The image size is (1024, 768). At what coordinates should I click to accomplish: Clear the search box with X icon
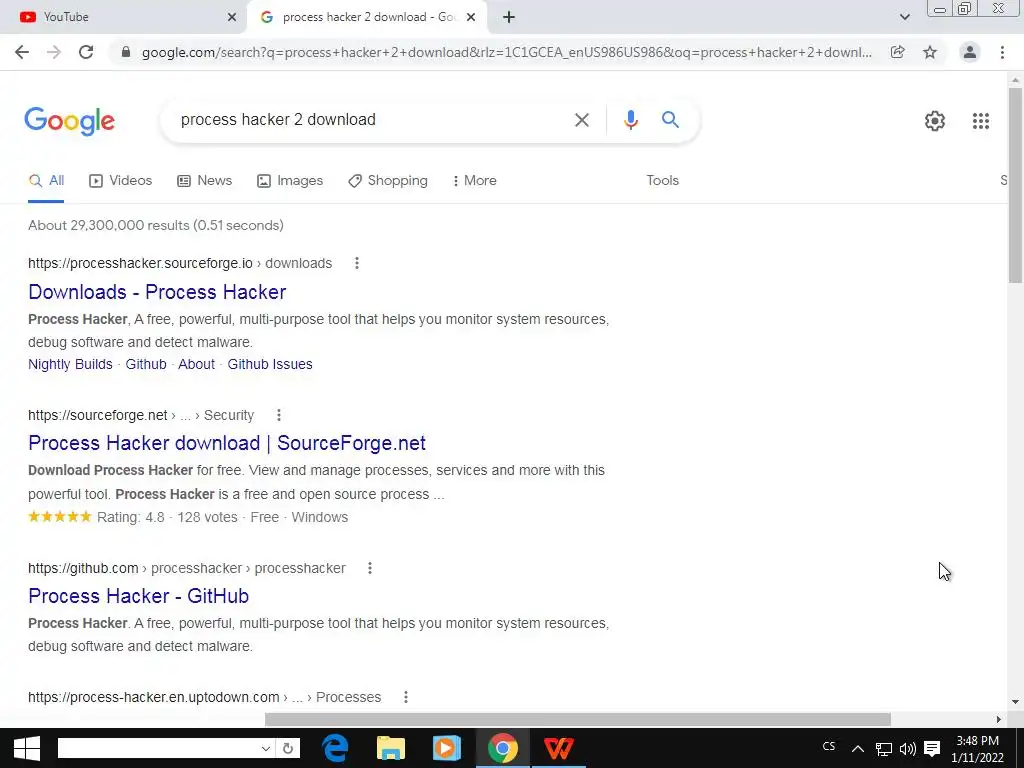(x=581, y=120)
